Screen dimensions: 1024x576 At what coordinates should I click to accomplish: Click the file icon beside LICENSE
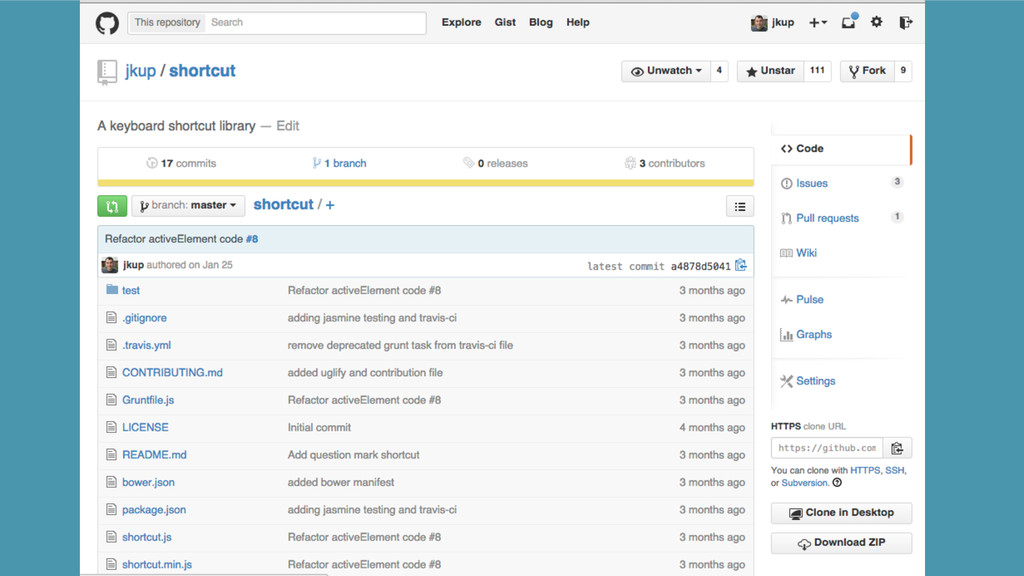(x=111, y=427)
